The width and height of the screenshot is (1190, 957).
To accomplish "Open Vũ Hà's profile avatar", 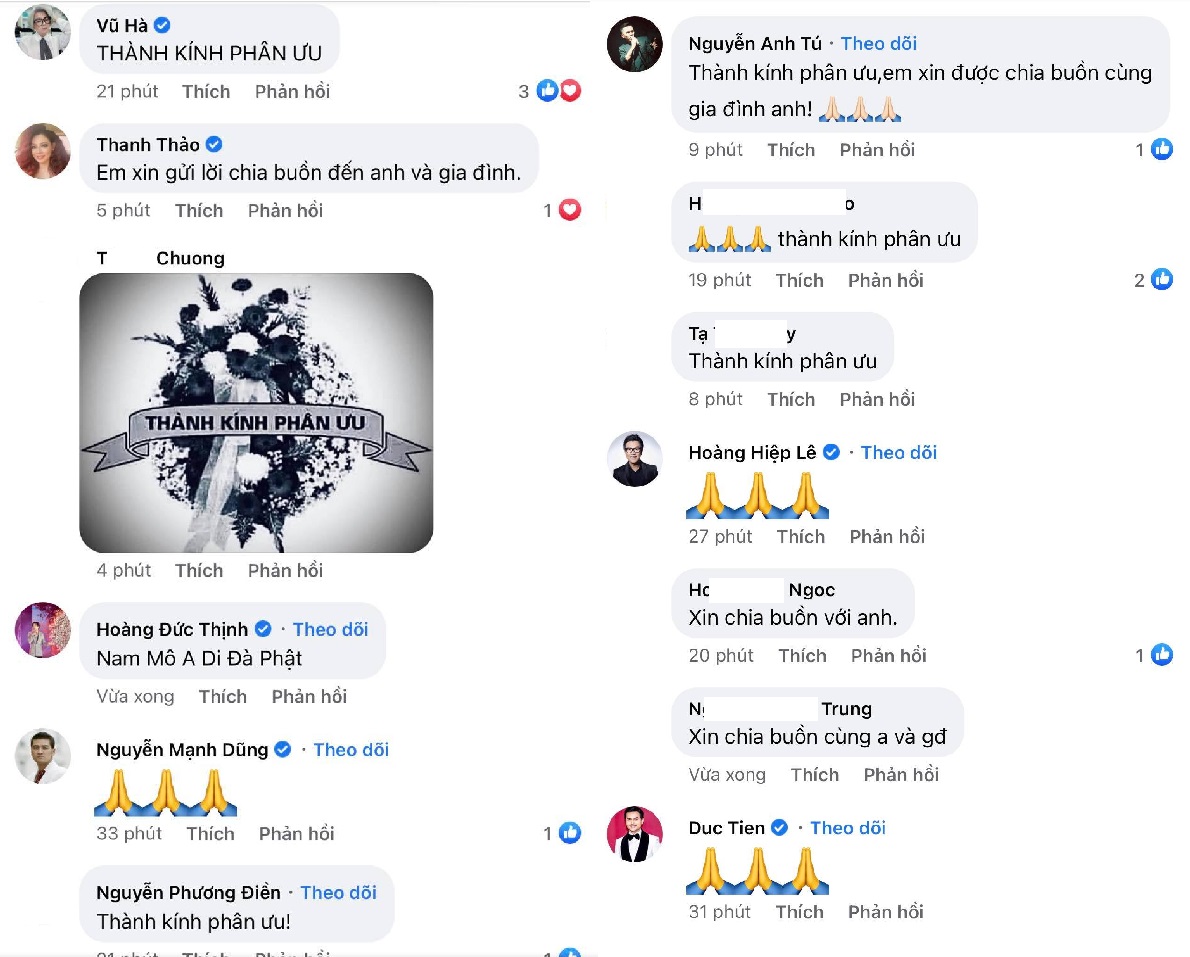I will tap(42, 32).
